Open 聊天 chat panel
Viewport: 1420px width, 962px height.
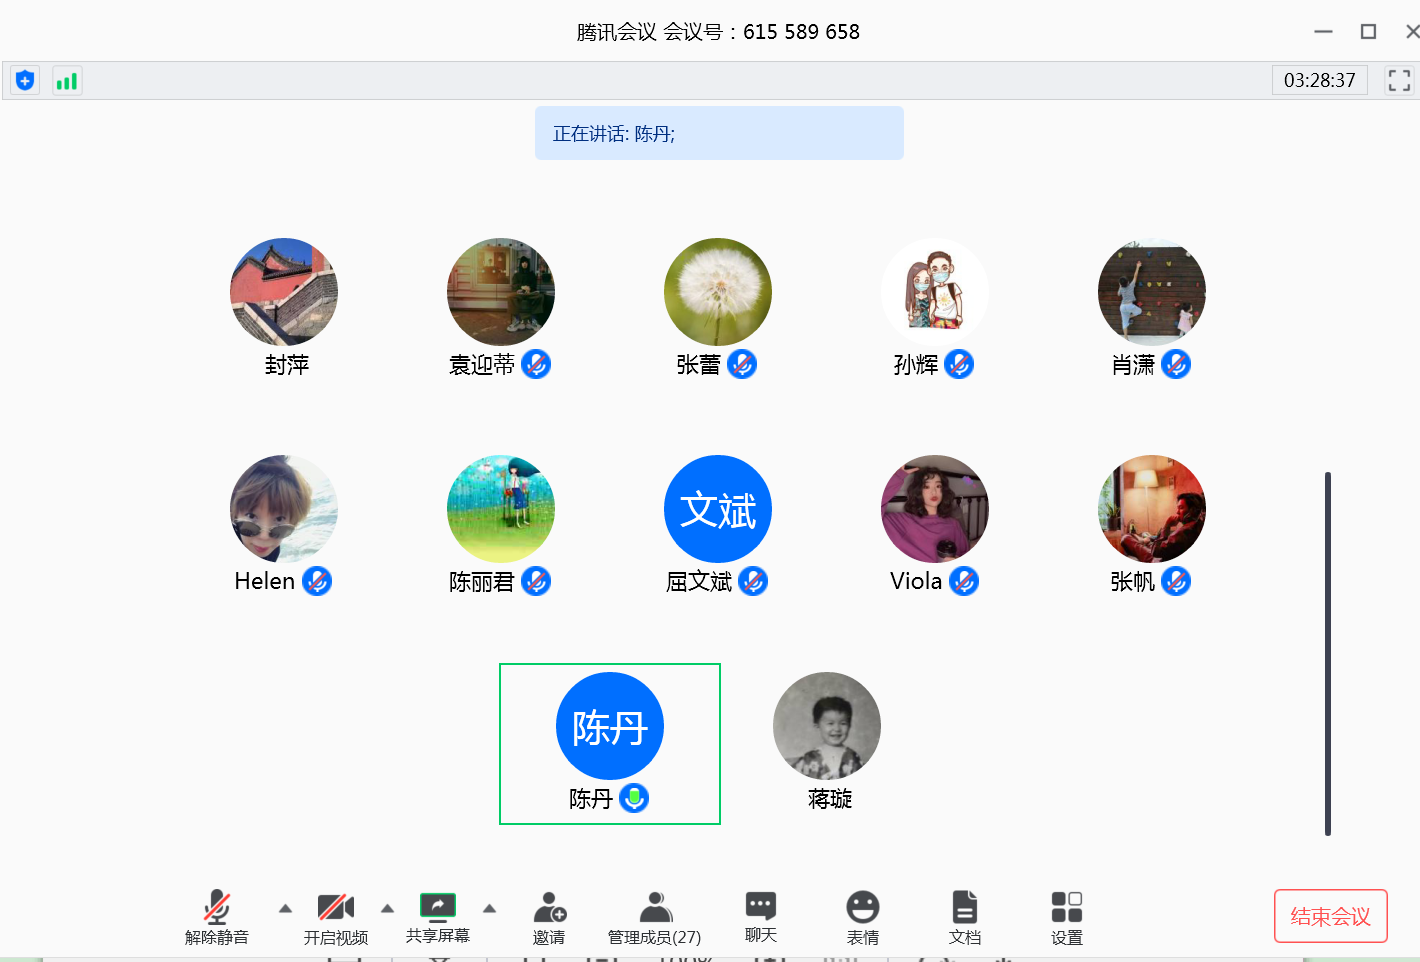(761, 917)
